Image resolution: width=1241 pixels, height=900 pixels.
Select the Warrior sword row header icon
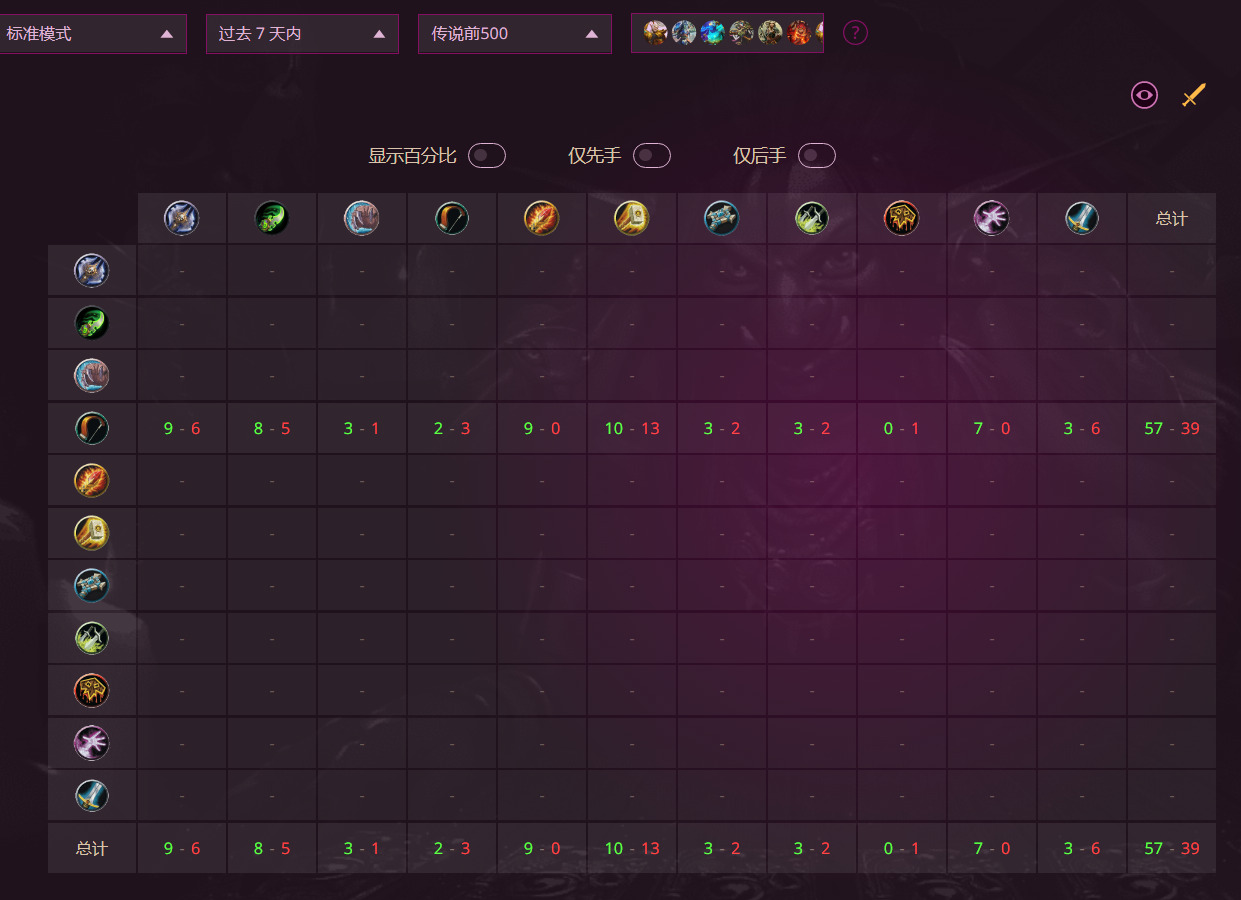[92, 795]
